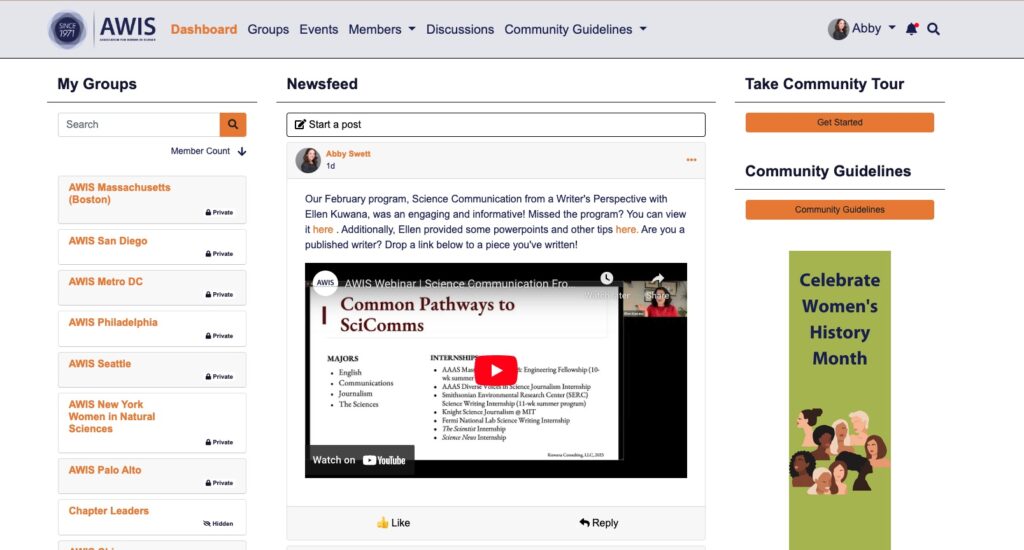Open notifications bell icon
The width and height of the screenshot is (1024, 550).
click(x=911, y=29)
